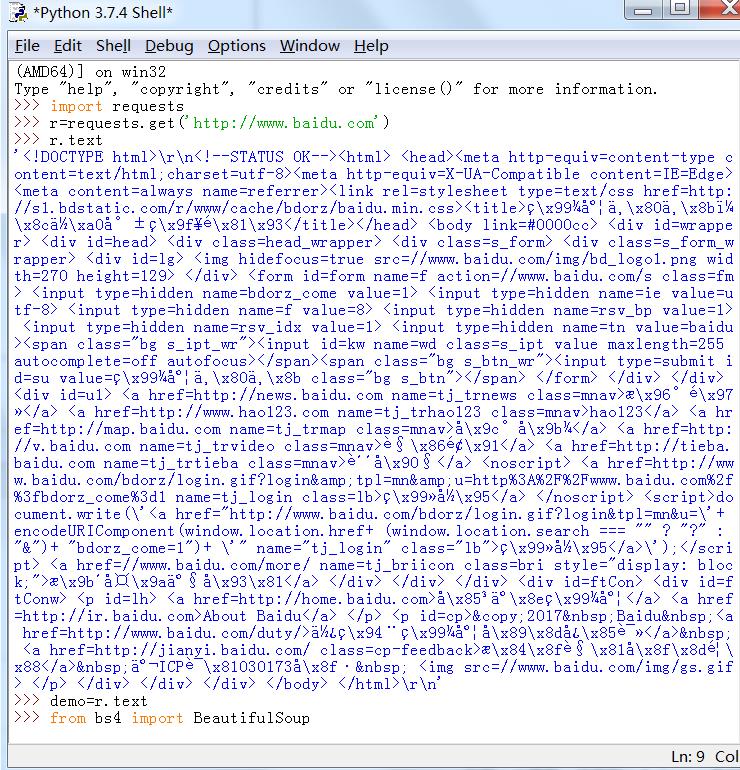Click the word BeautifulSoup in last command
740x770 pixels.
[x=251, y=718]
